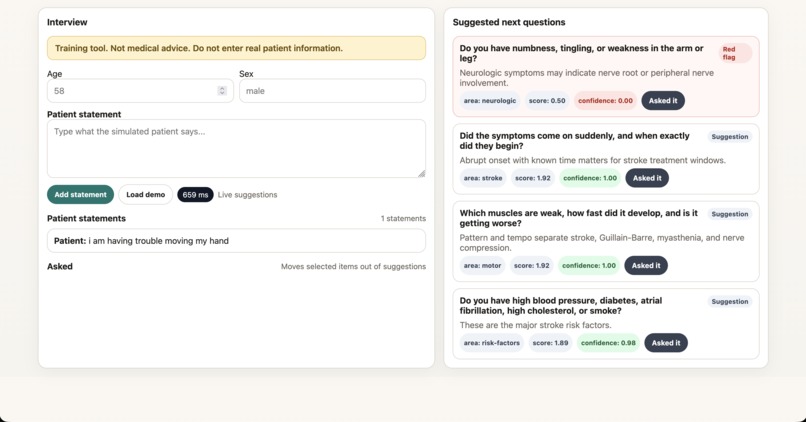The image size is (806, 422).
Task: Click the 'Abrupt onset with known time' explanation
Action: click(592, 160)
